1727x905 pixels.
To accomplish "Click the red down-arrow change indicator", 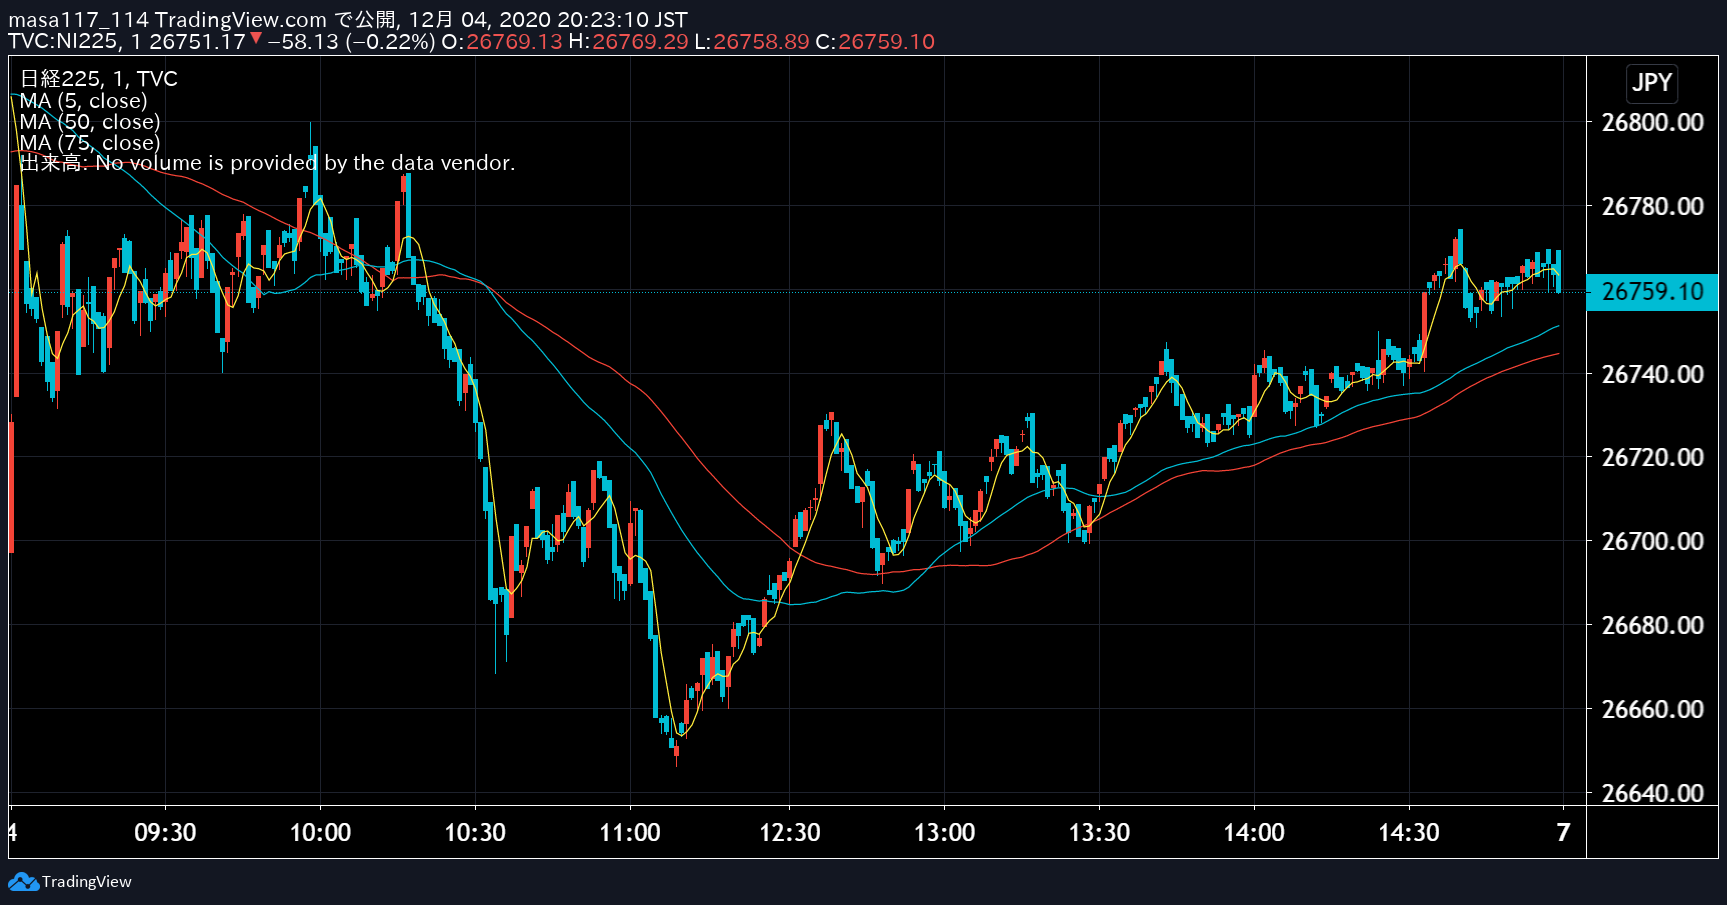I will [256, 39].
